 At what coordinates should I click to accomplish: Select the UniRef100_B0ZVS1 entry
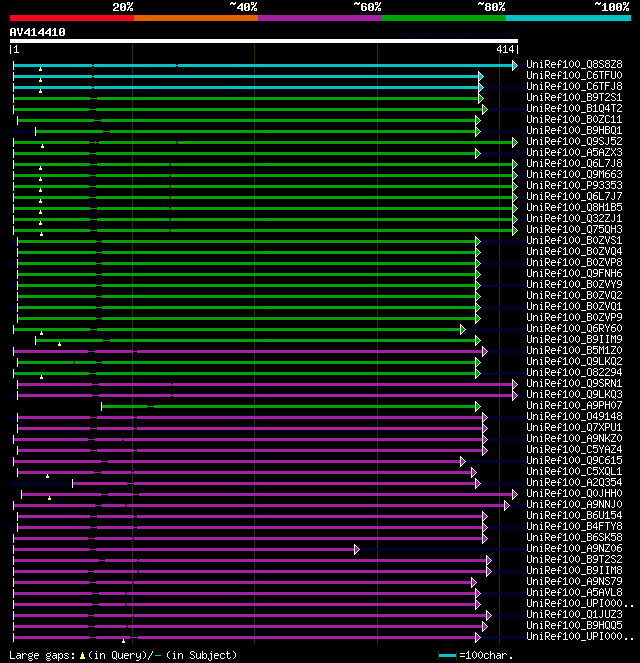click(574, 240)
